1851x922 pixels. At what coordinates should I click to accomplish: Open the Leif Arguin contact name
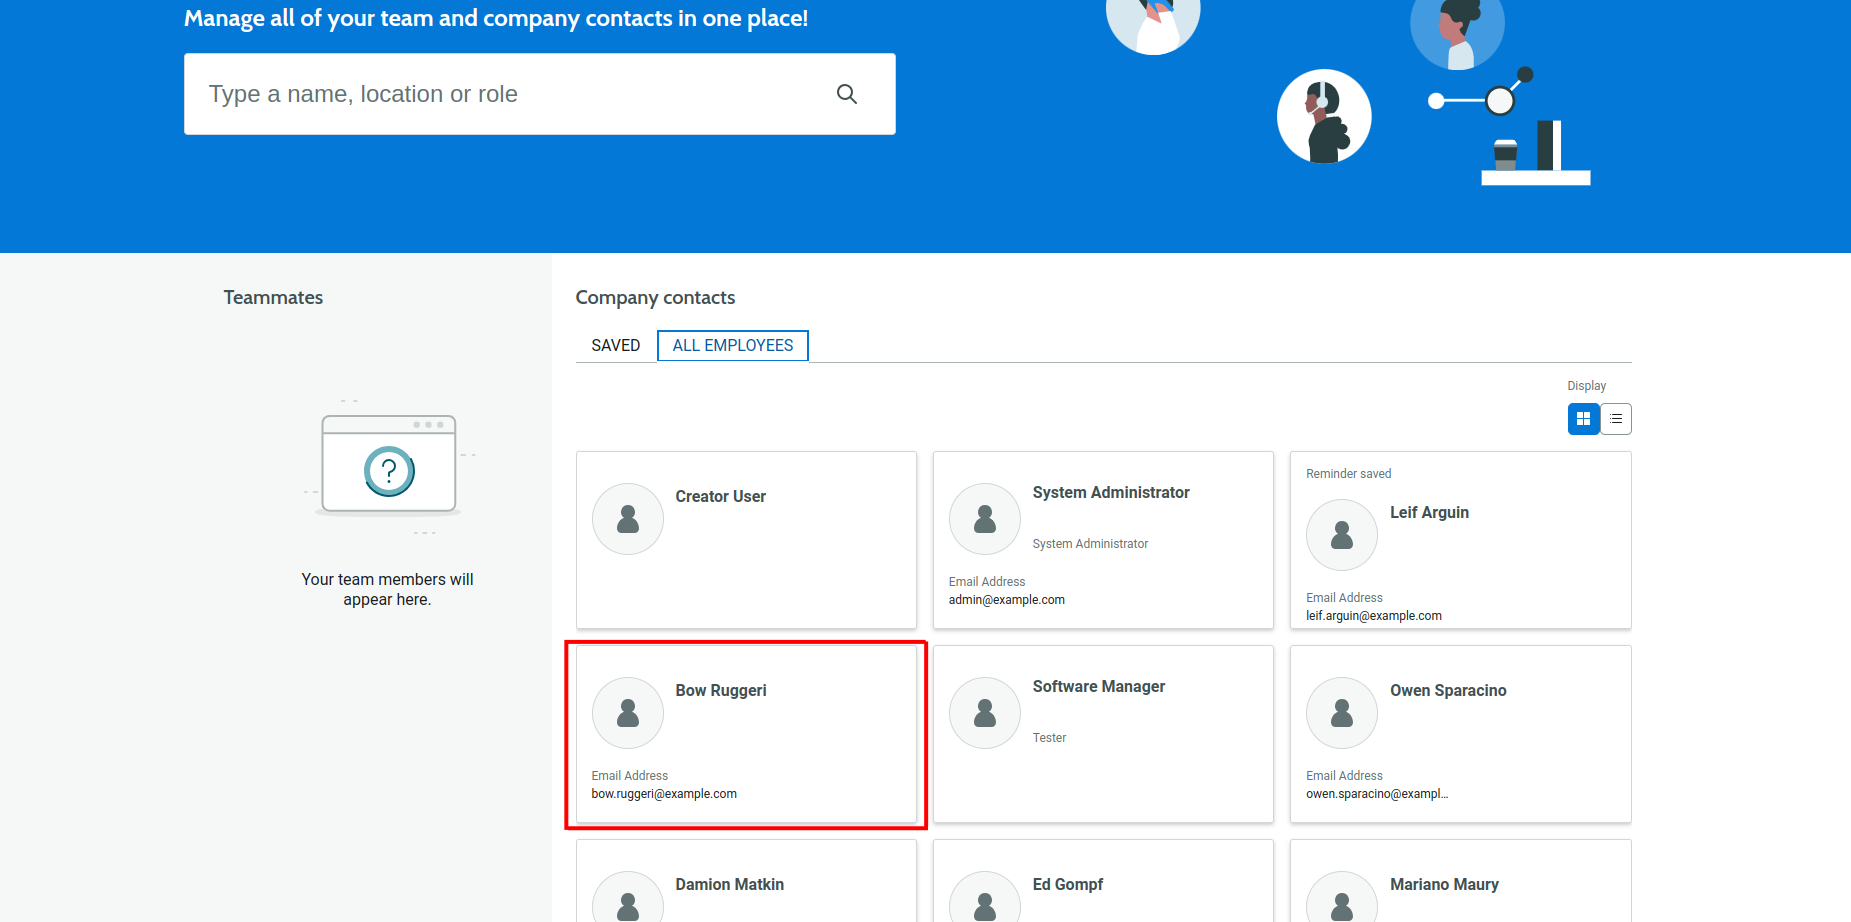[1429, 512]
